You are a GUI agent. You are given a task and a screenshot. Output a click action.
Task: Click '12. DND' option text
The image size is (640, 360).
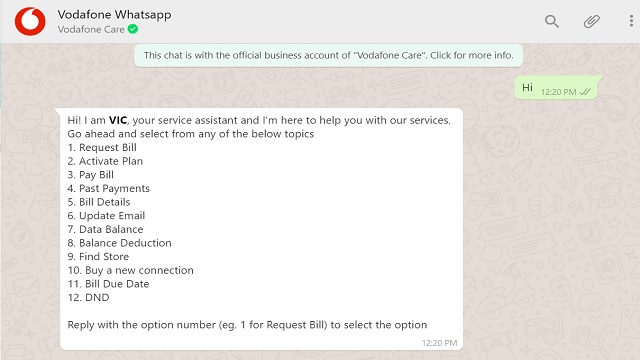[88, 298]
